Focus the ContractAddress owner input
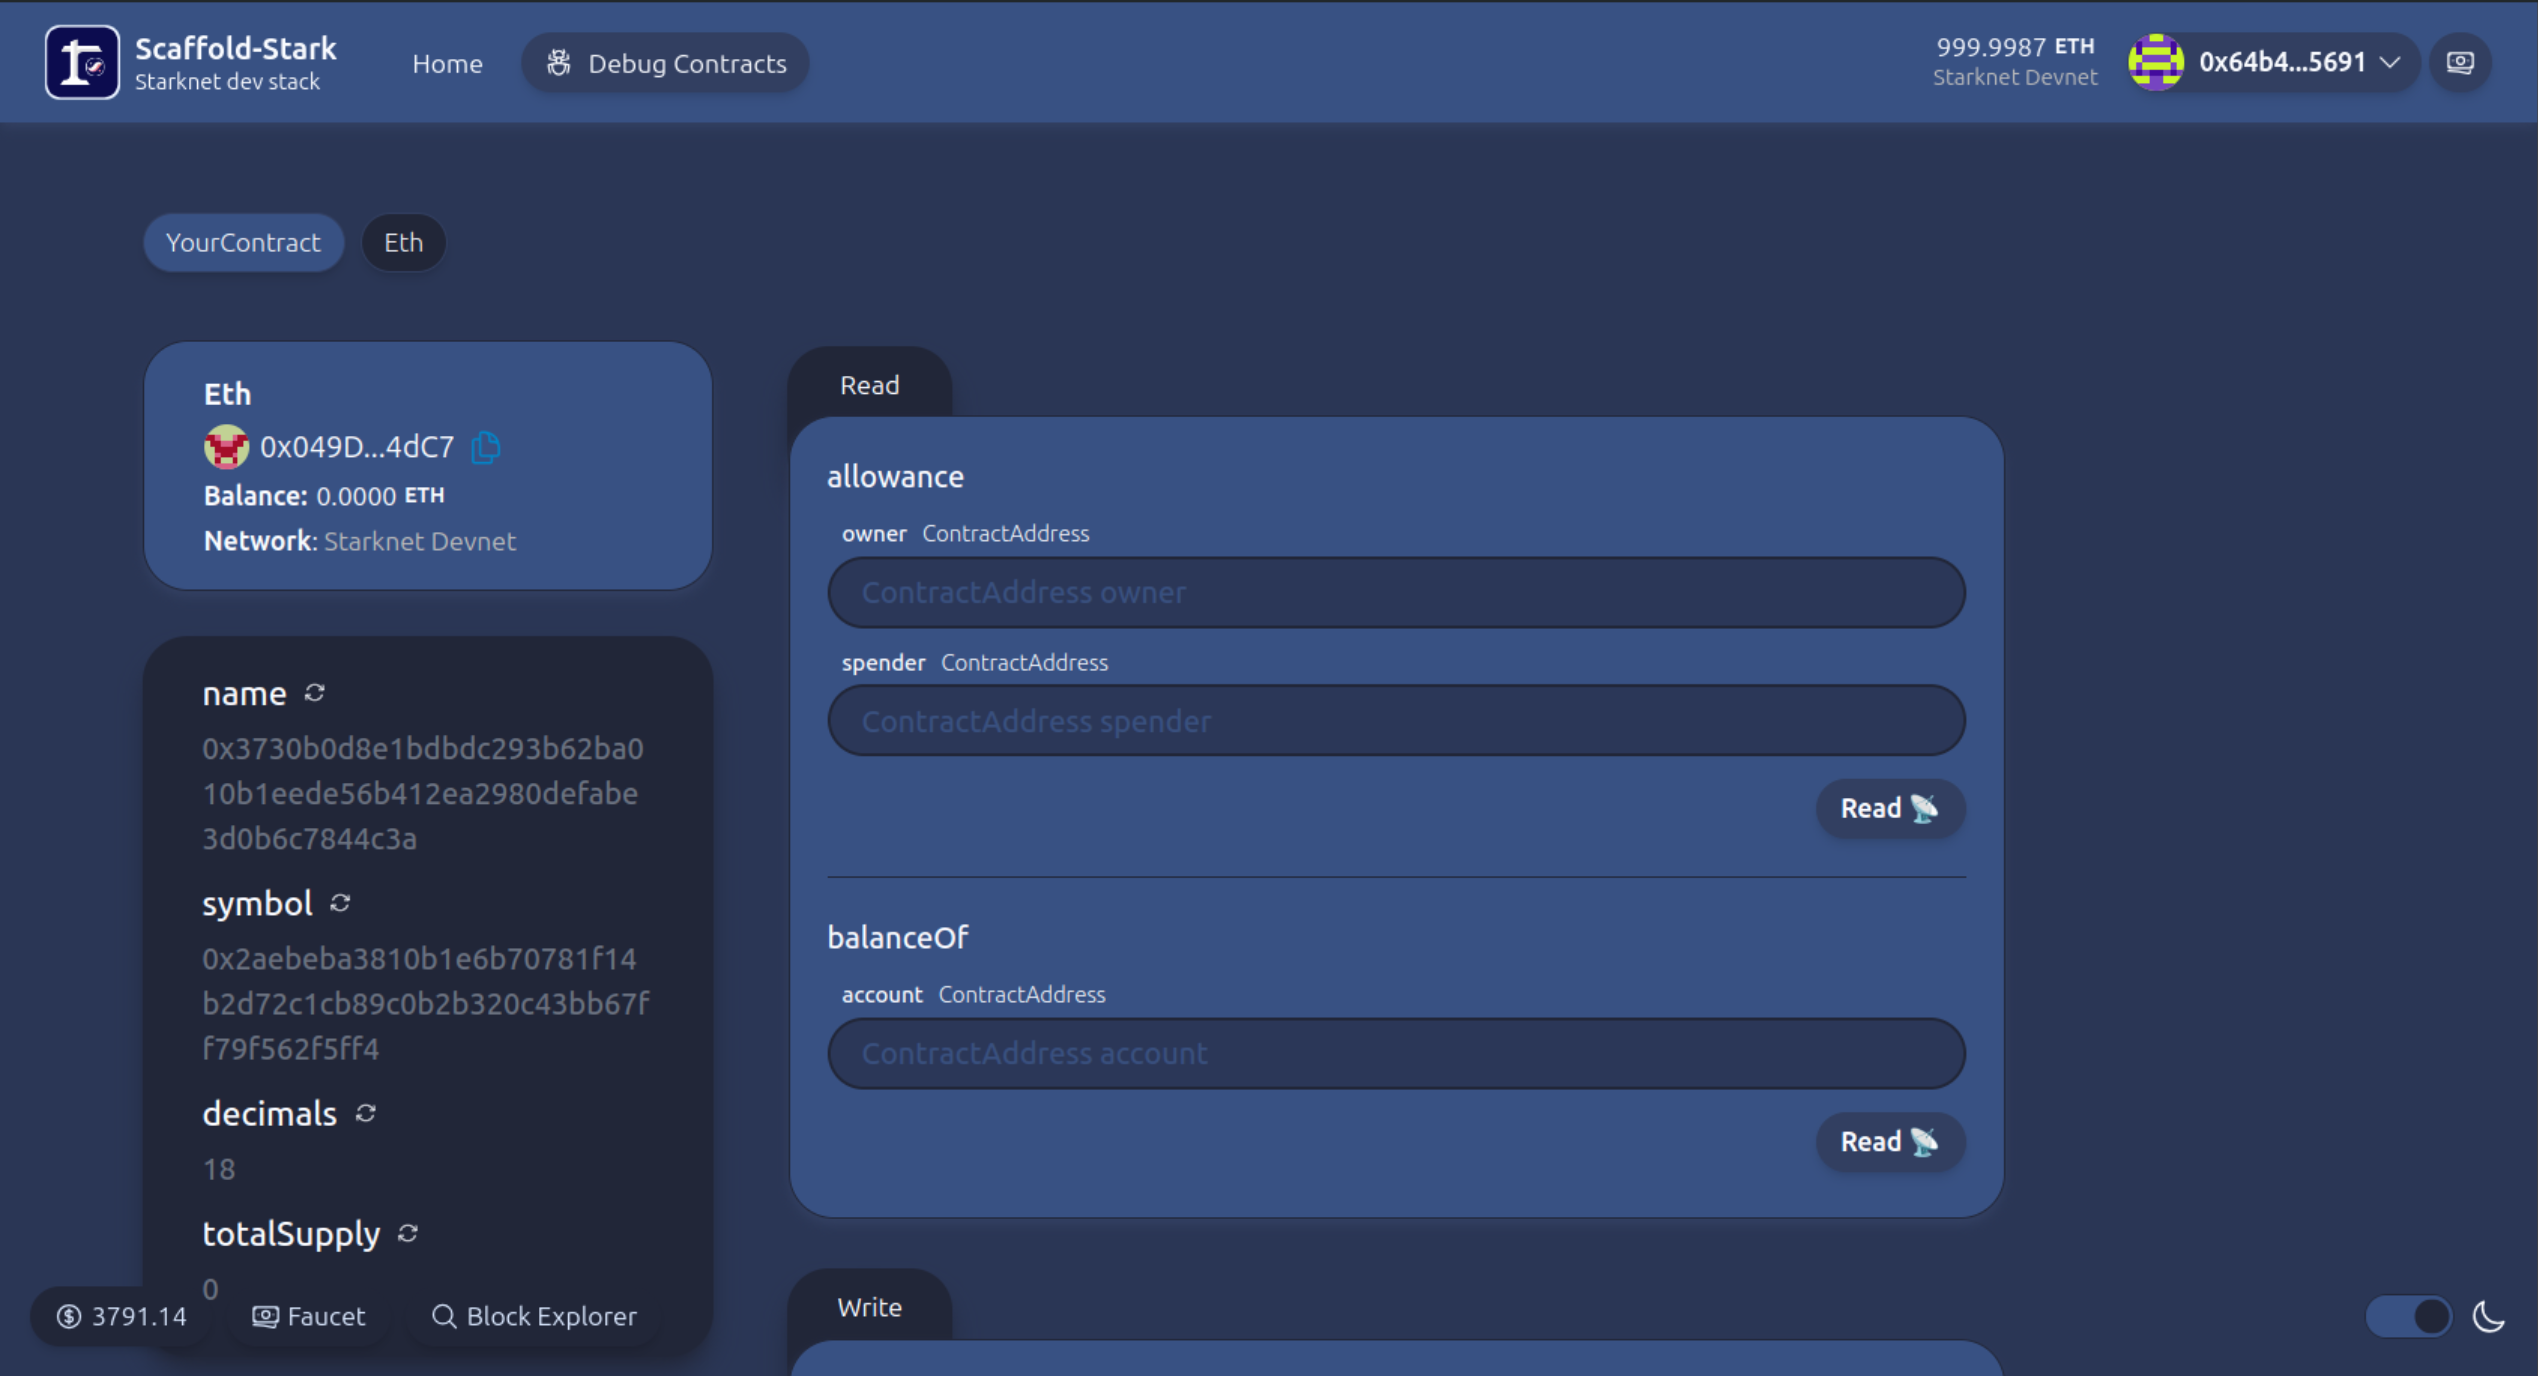Viewport: 2538px width, 1376px height. 1396,592
